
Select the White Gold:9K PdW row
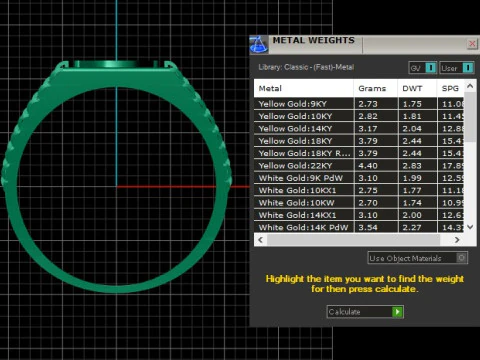359,178
